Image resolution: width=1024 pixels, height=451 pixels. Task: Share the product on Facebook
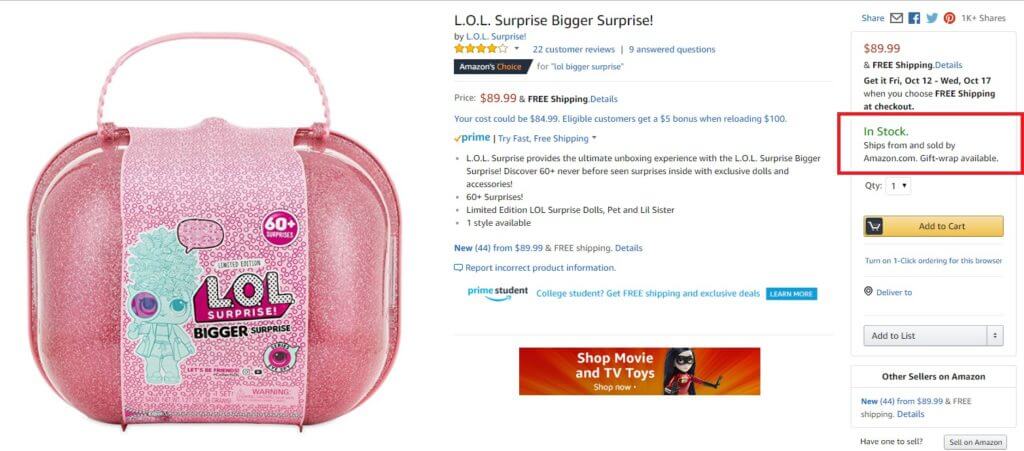click(x=914, y=18)
